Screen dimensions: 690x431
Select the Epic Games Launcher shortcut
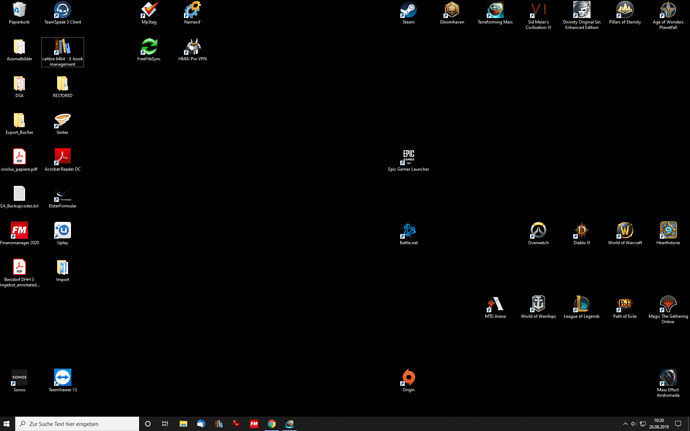(408, 160)
